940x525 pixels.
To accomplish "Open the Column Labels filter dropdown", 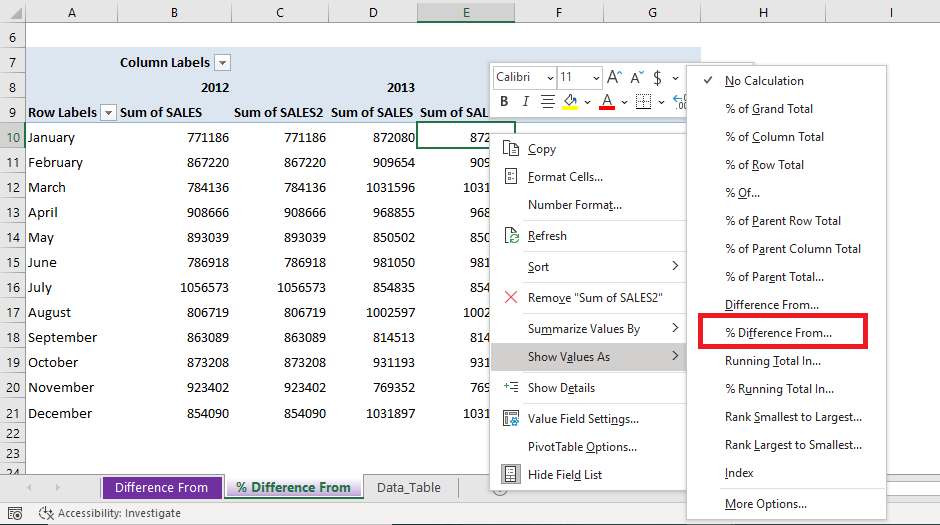I will [222, 62].
